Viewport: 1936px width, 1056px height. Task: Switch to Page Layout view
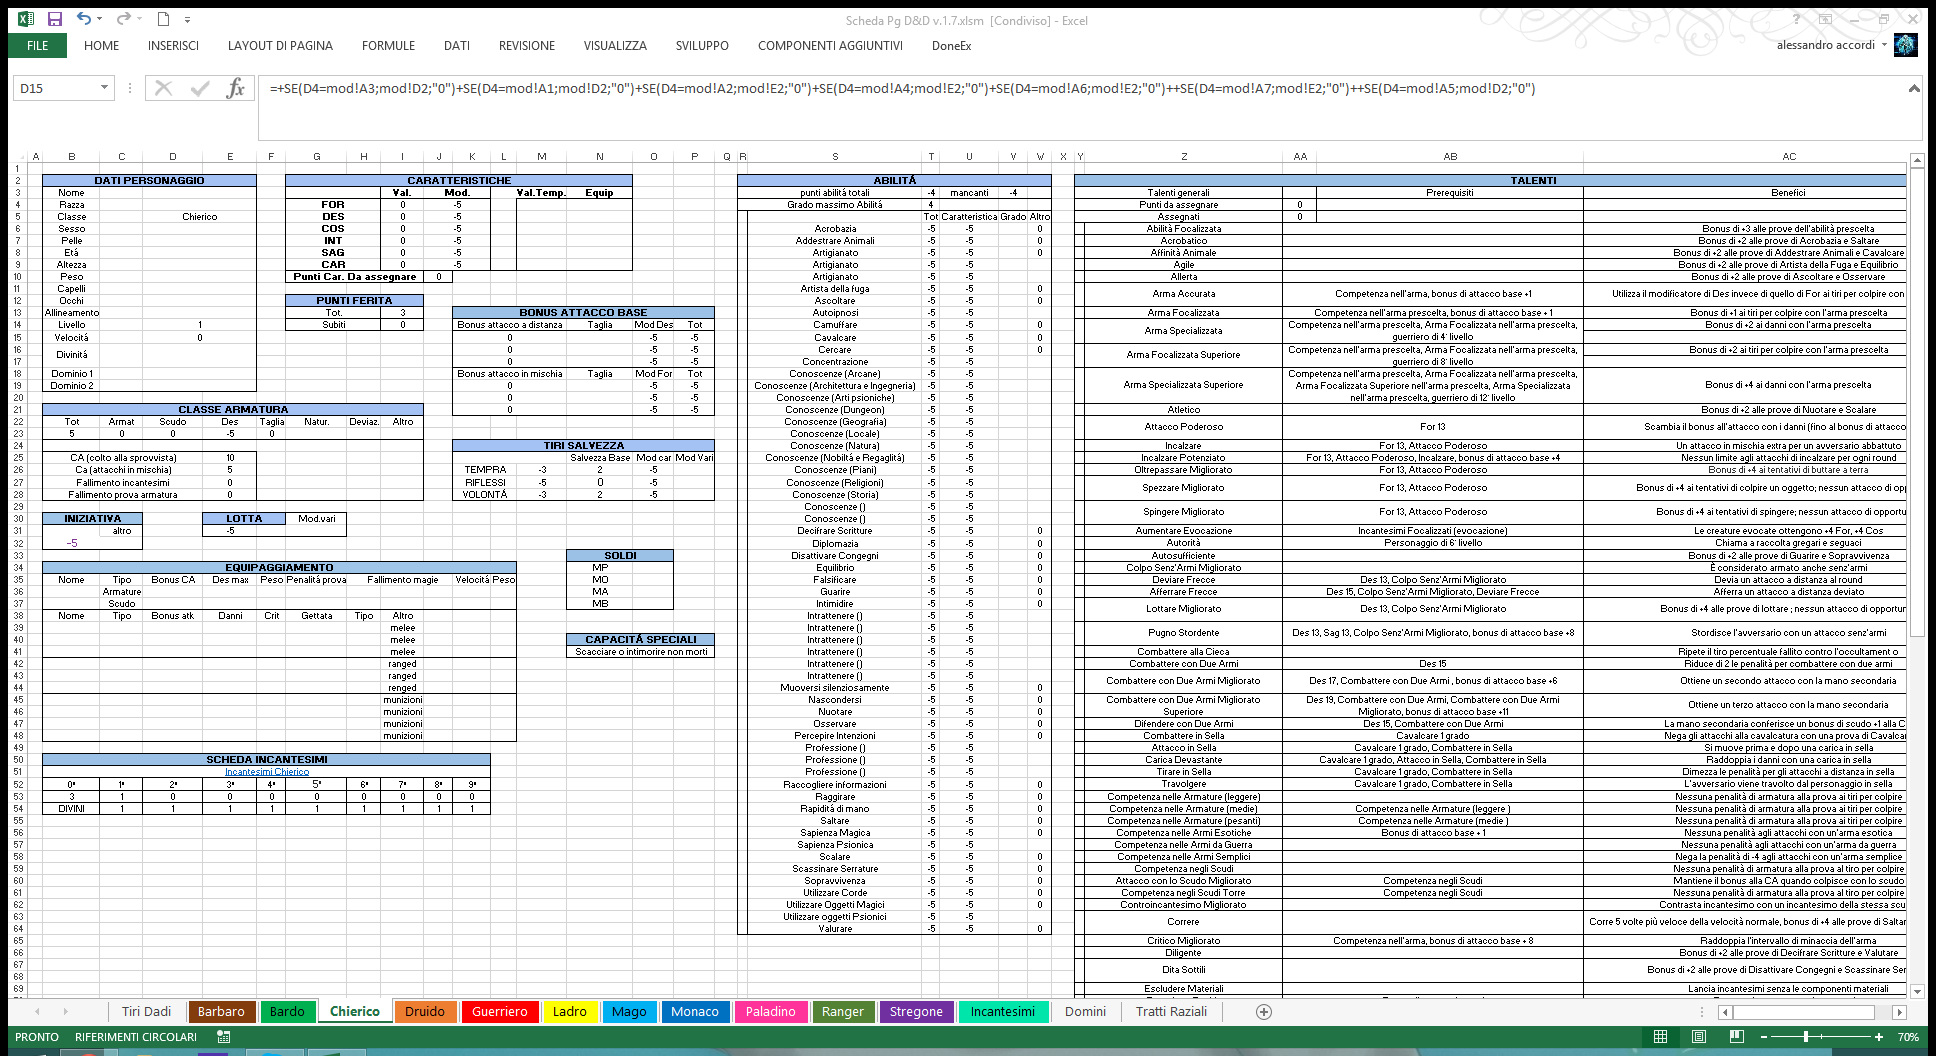tap(1698, 1037)
